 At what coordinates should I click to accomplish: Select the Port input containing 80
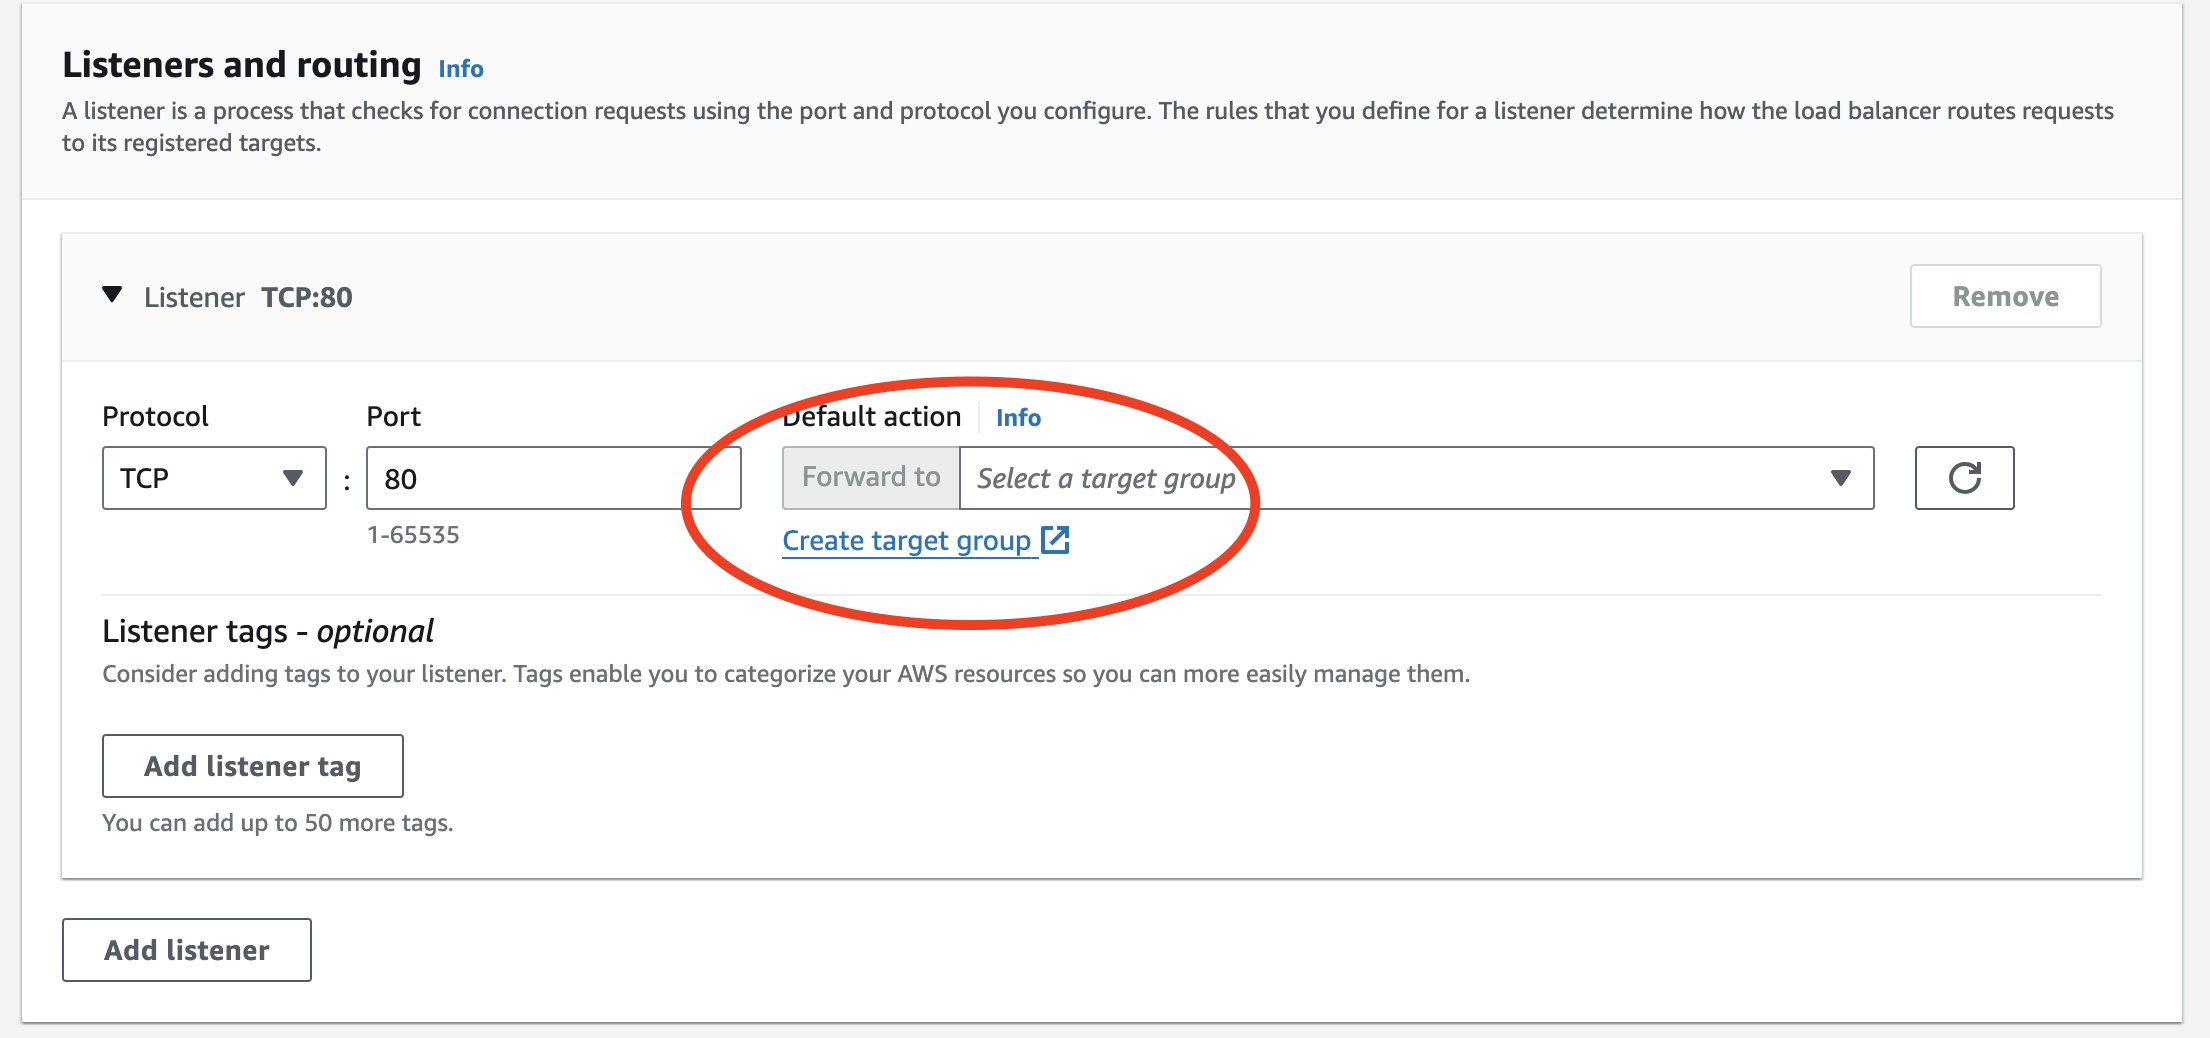coord(553,478)
